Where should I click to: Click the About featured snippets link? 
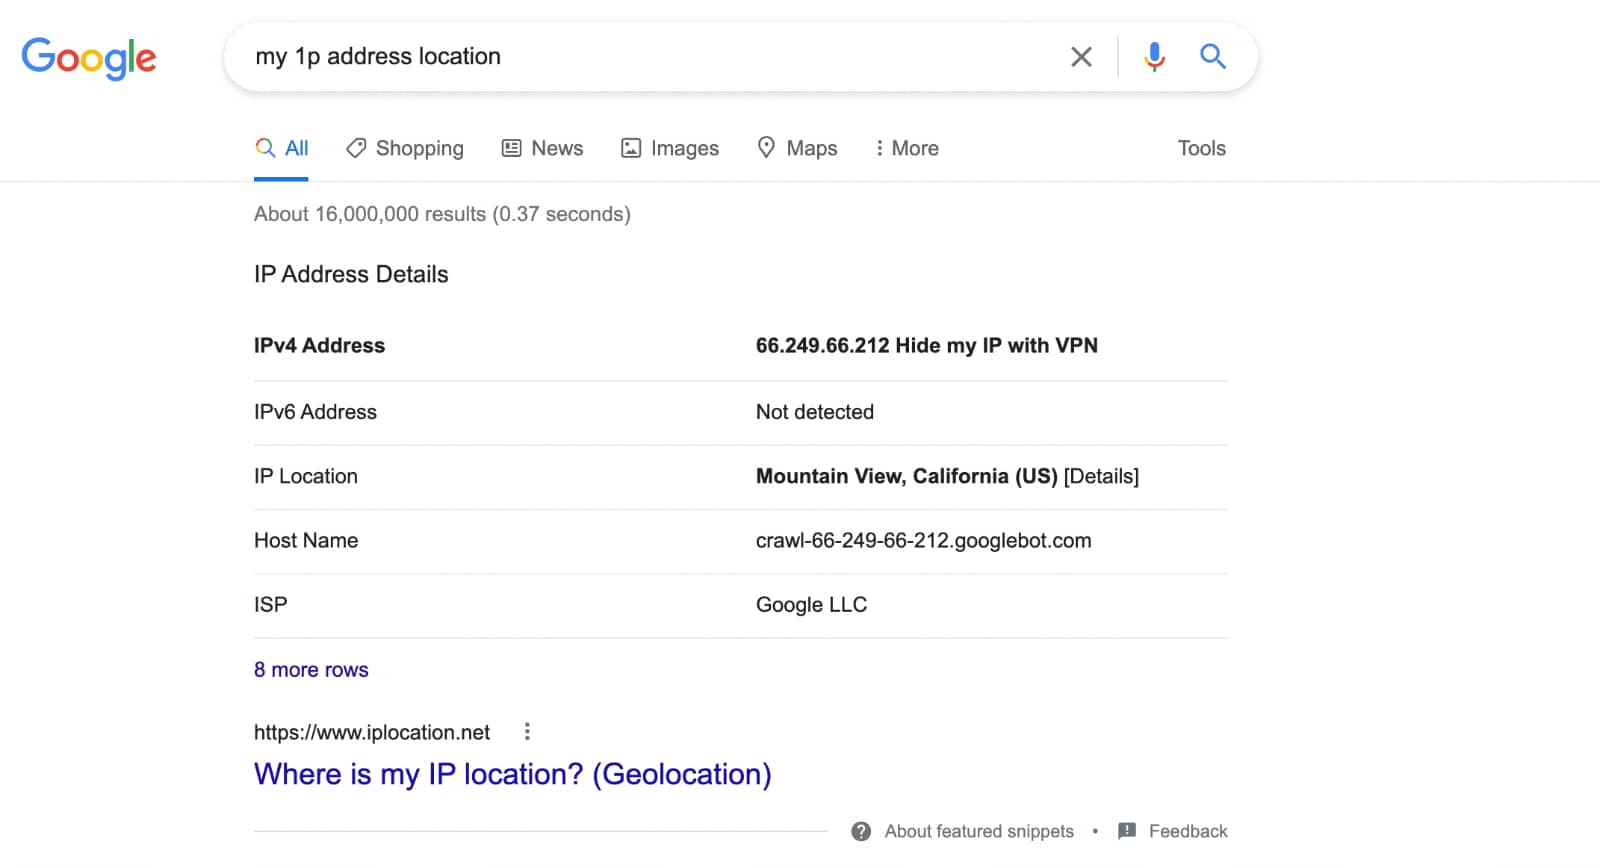click(x=978, y=831)
